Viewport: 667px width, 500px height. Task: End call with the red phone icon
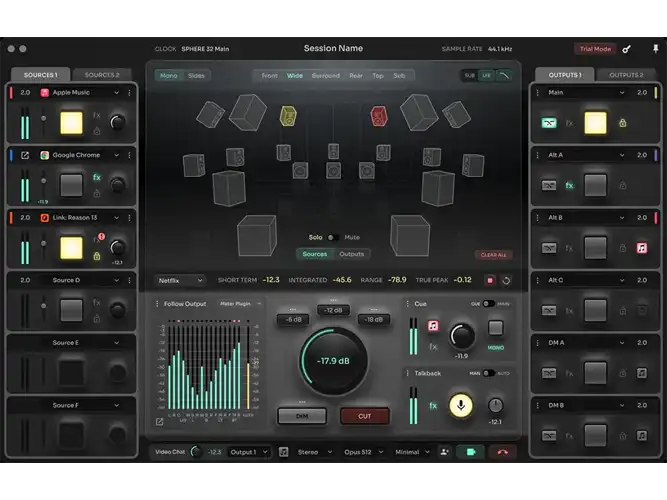tap(502, 452)
